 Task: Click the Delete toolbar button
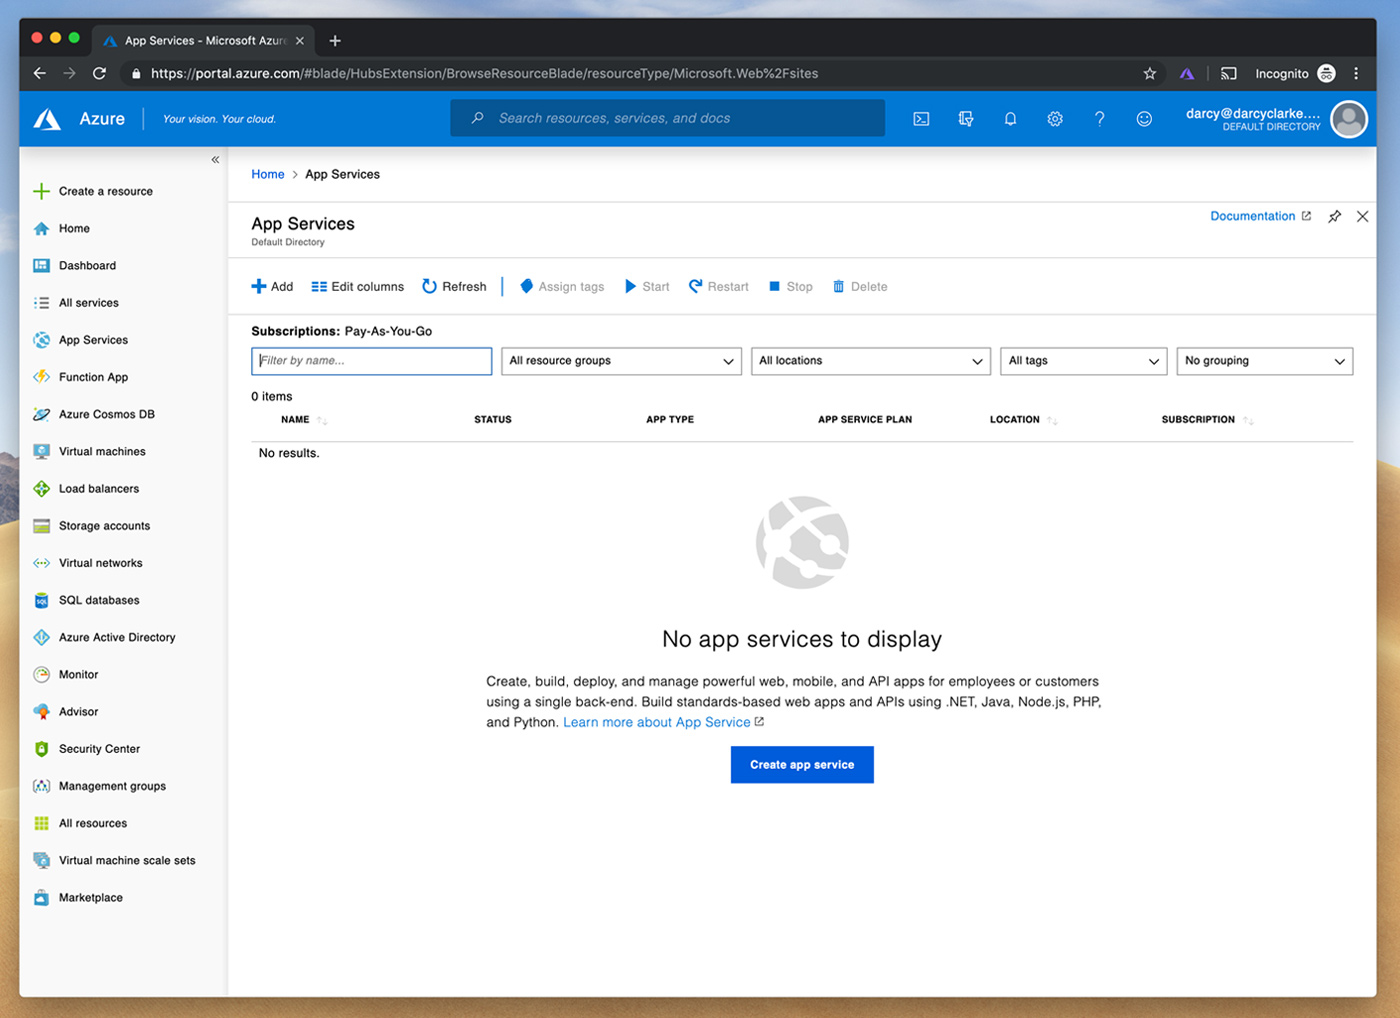tap(860, 287)
